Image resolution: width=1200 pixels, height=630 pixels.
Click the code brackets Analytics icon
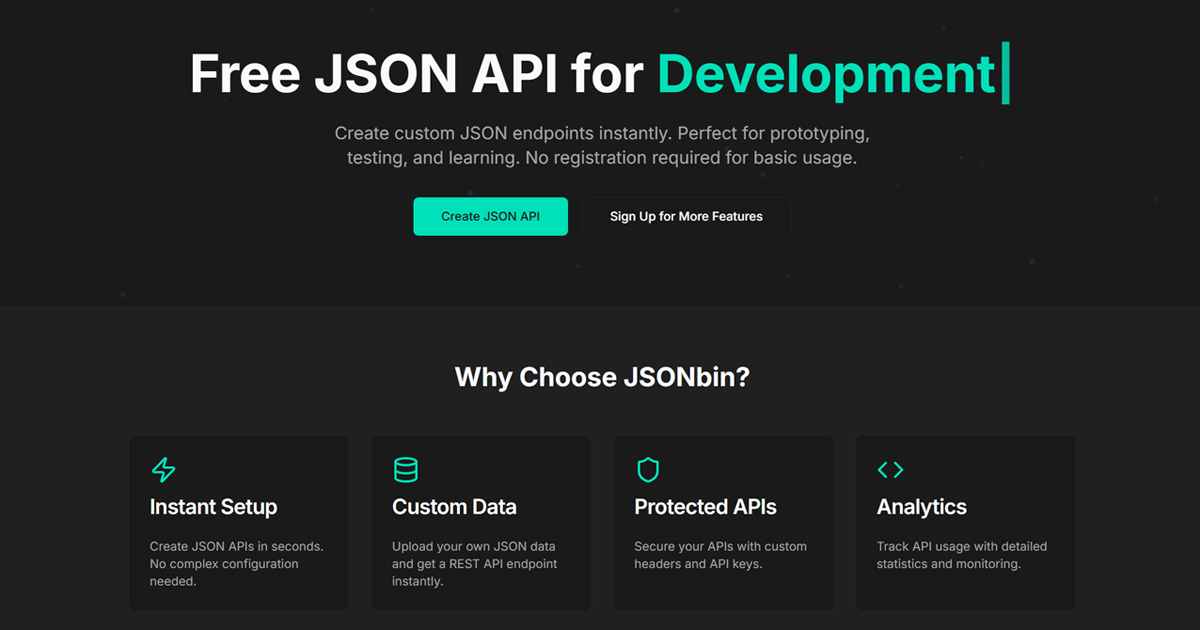[x=890, y=470]
